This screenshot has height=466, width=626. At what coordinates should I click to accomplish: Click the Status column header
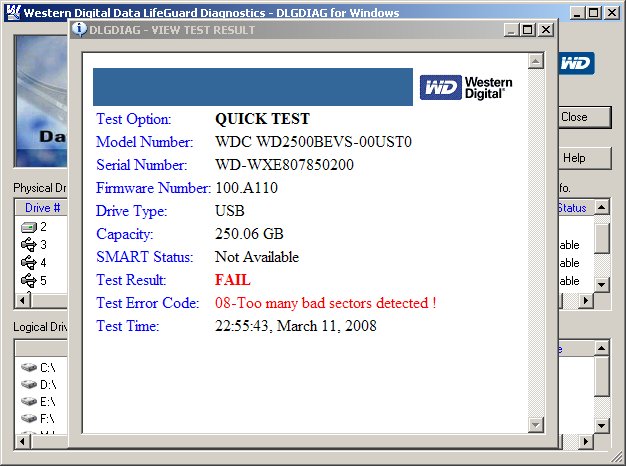click(576, 208)
